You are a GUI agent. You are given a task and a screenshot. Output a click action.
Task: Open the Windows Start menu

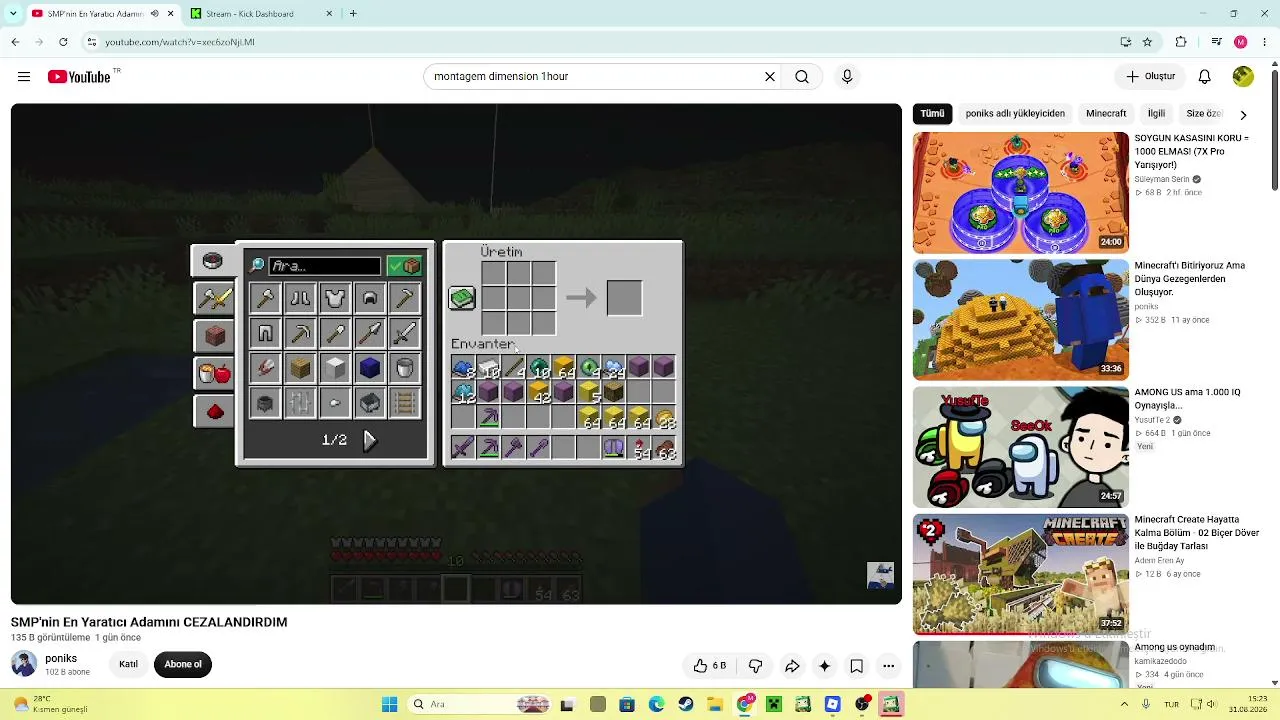click(x=389, y=704)
